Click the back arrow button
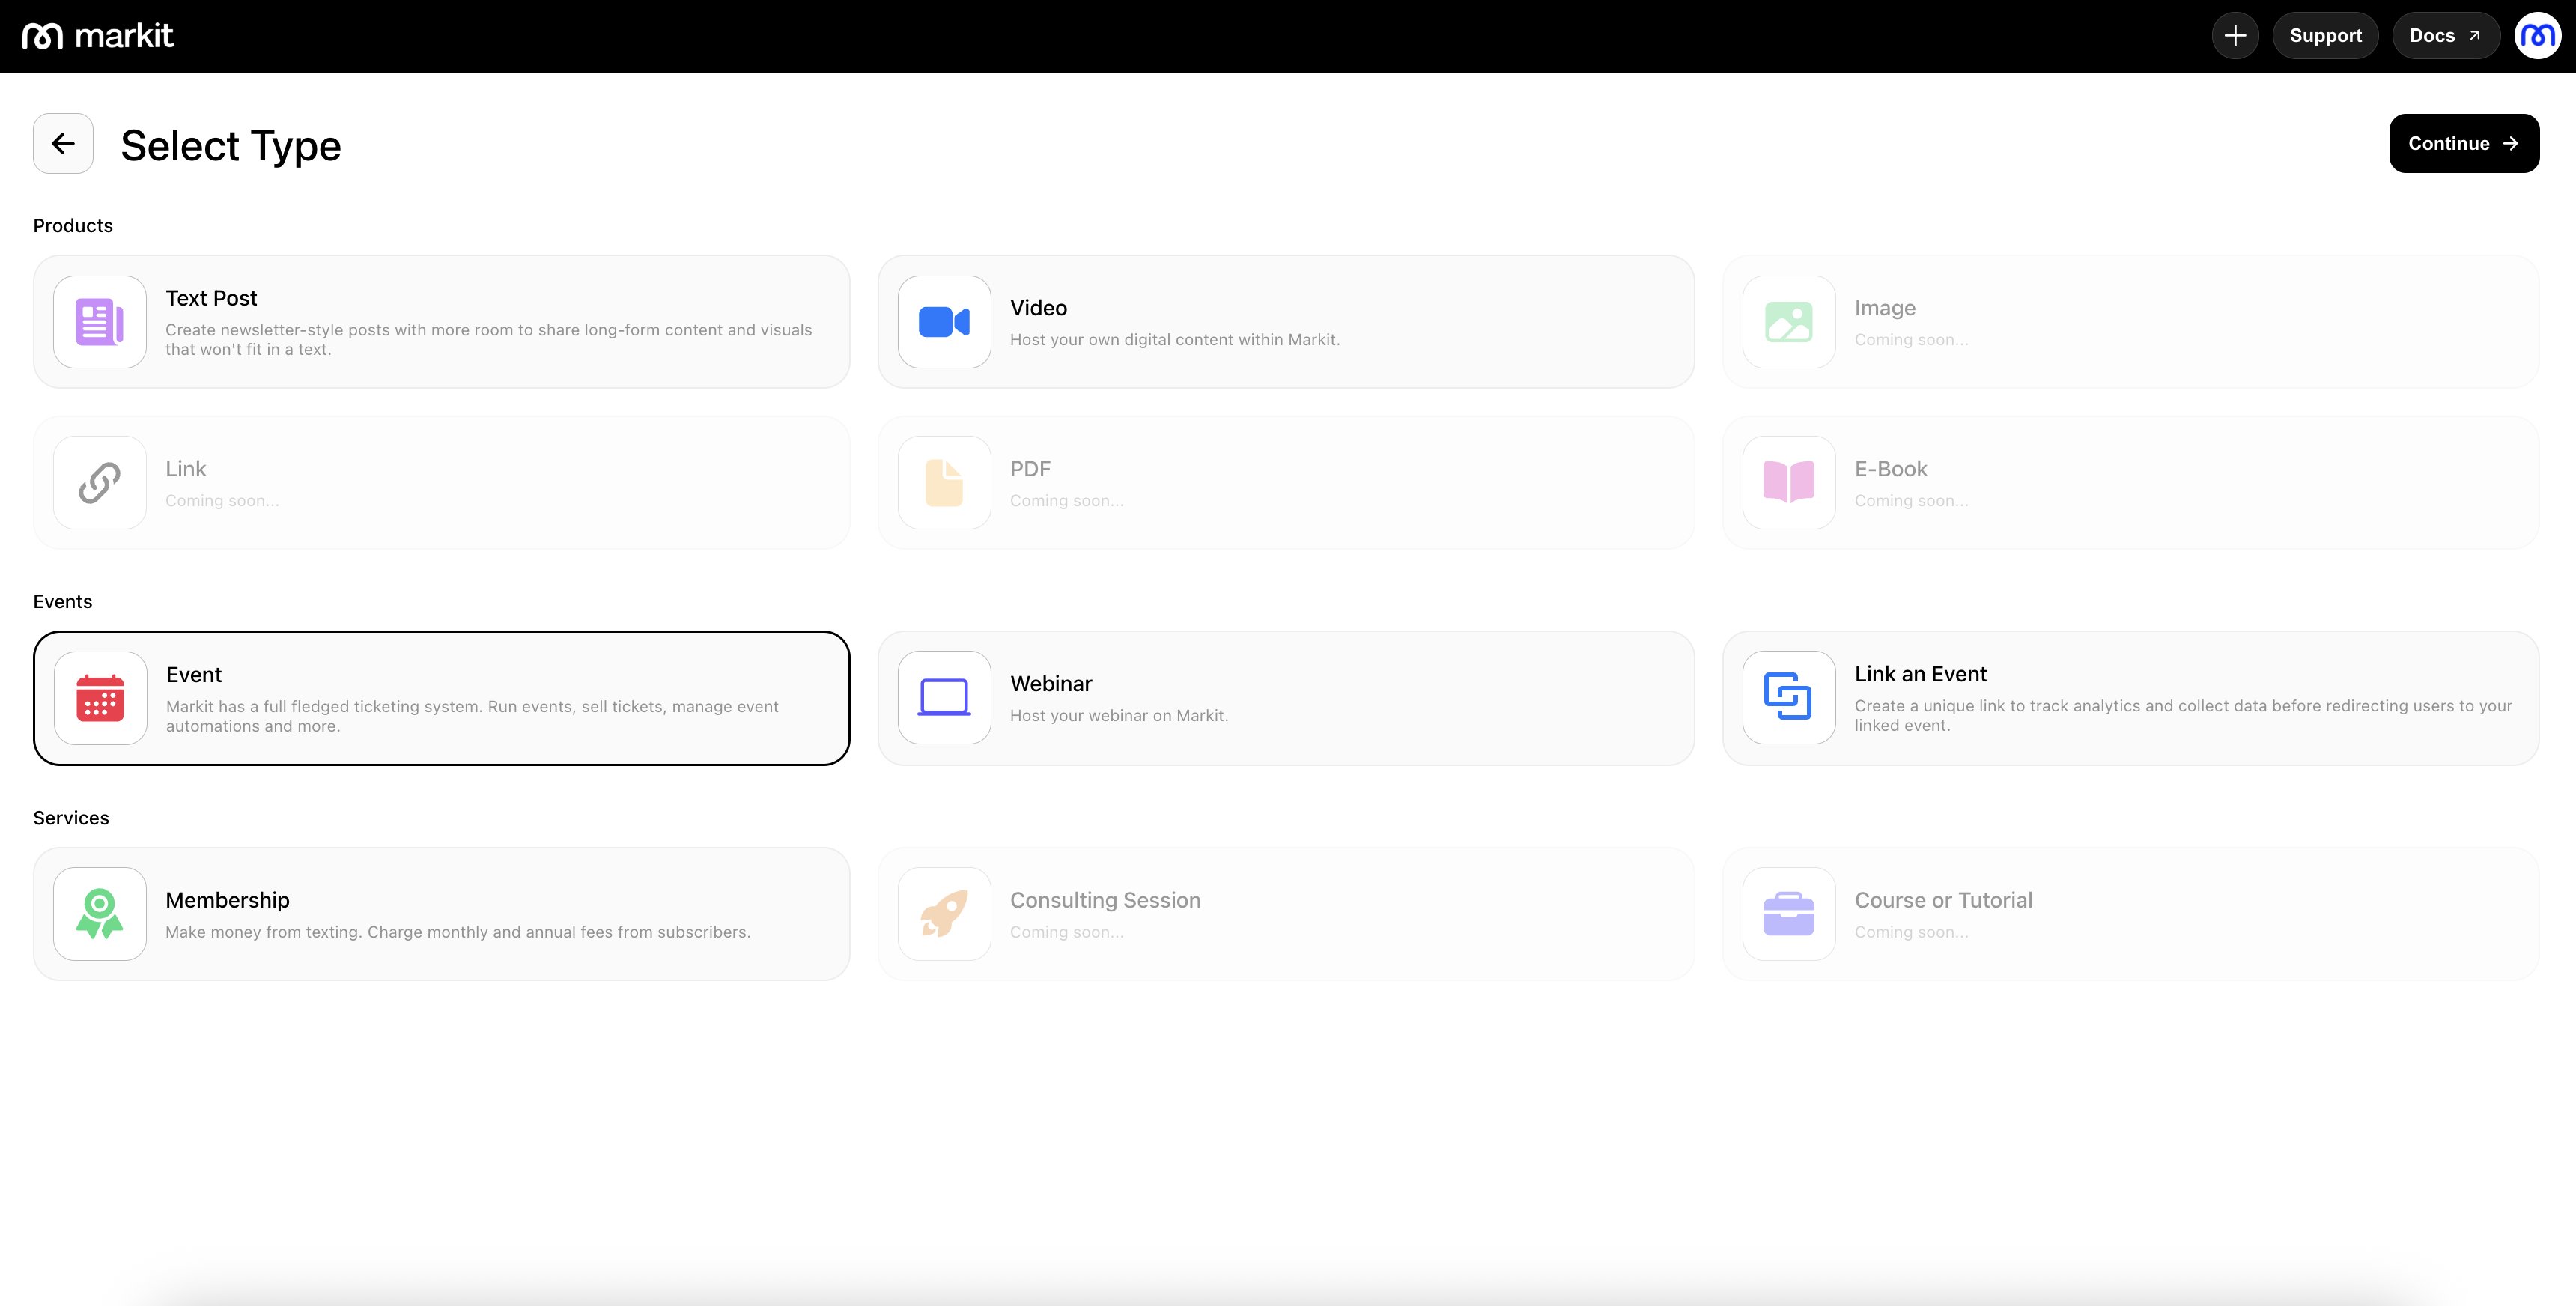Screen dimensions: 2576x1306 click(x=63, y=144)
